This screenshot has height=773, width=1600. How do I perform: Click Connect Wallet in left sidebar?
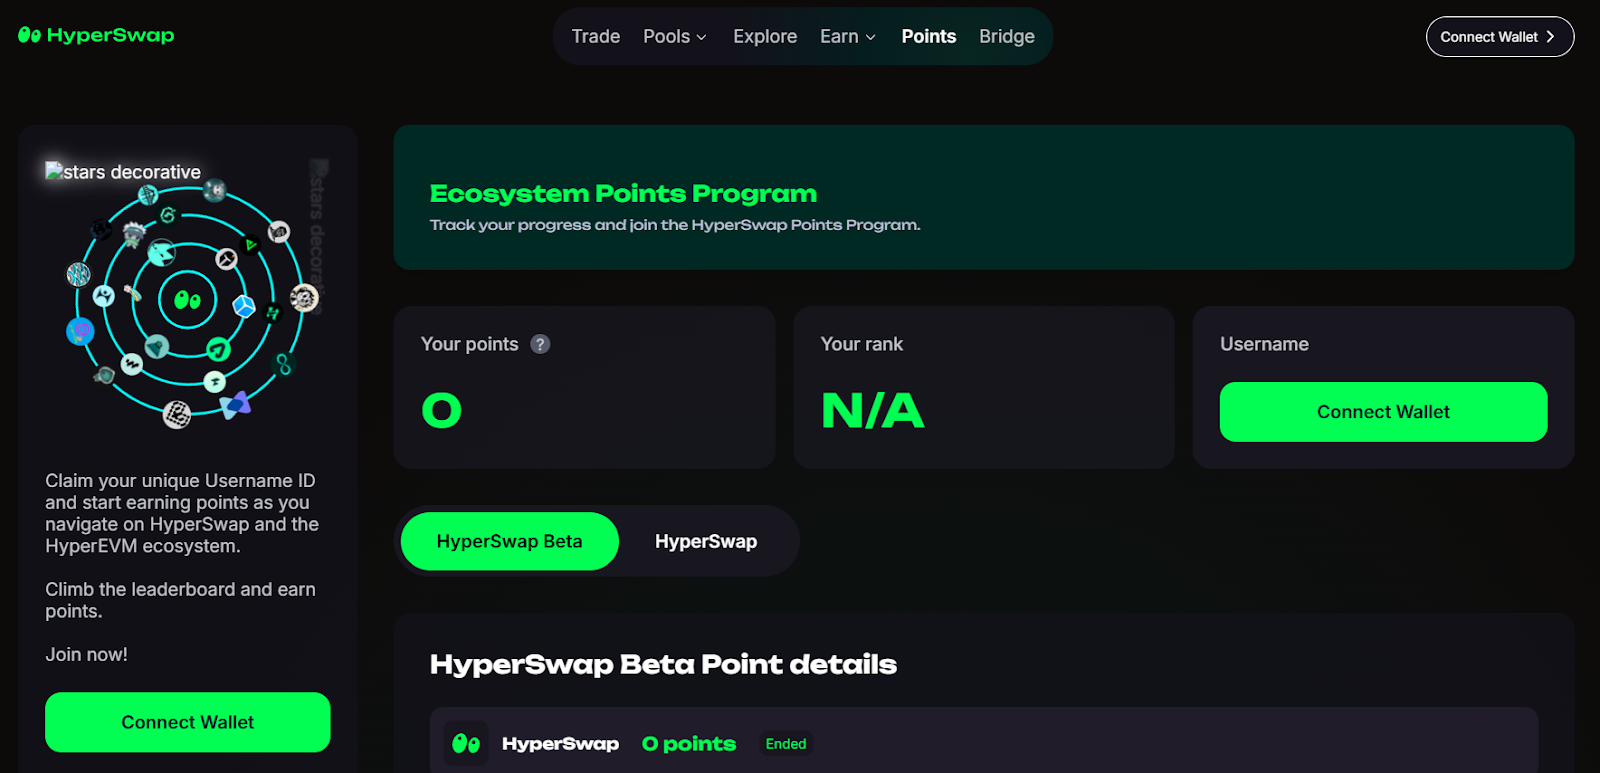(188, 722)
